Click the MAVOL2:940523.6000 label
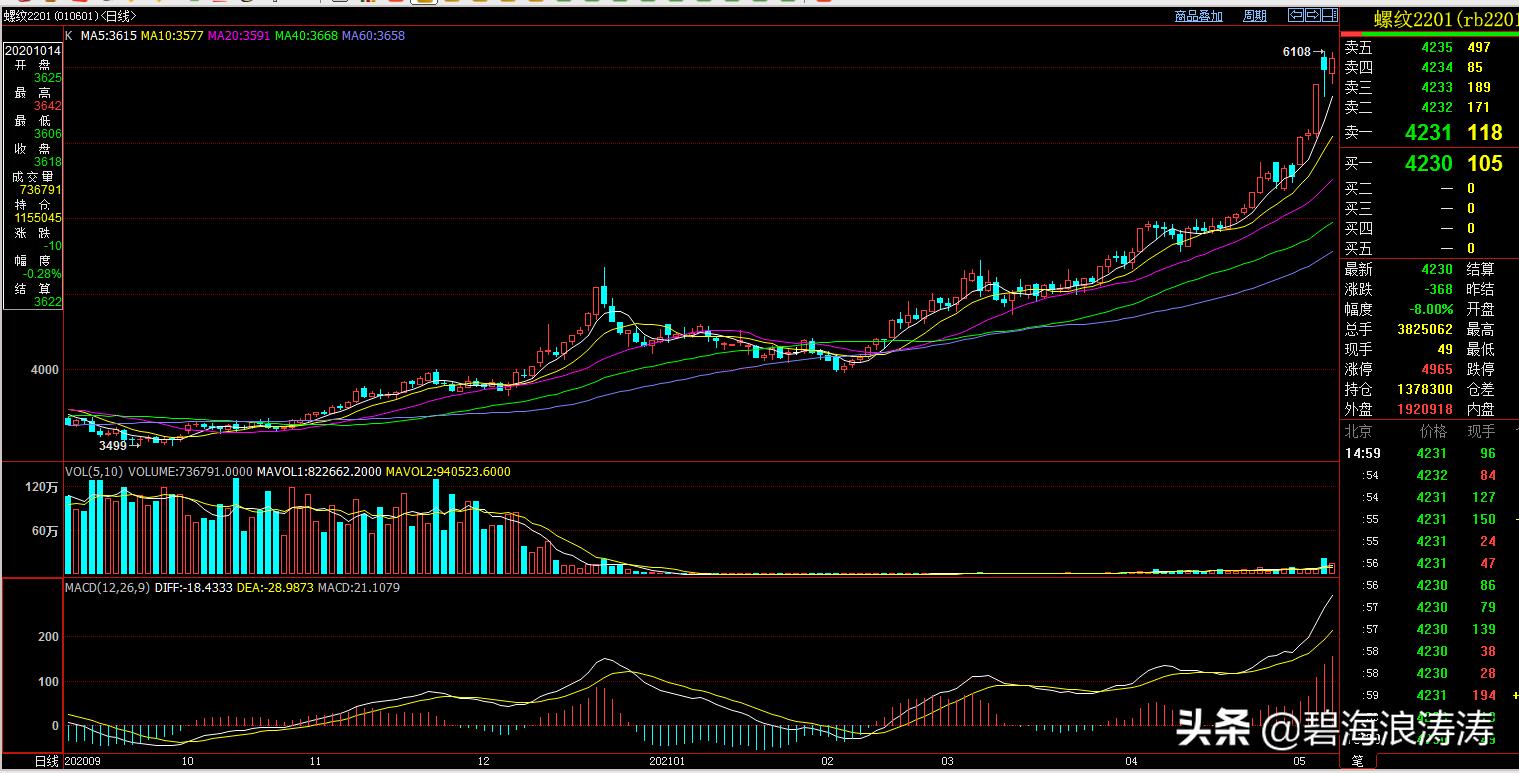Image resolution: width=1519 pixels, height=773 pixels. coord(449,472)
